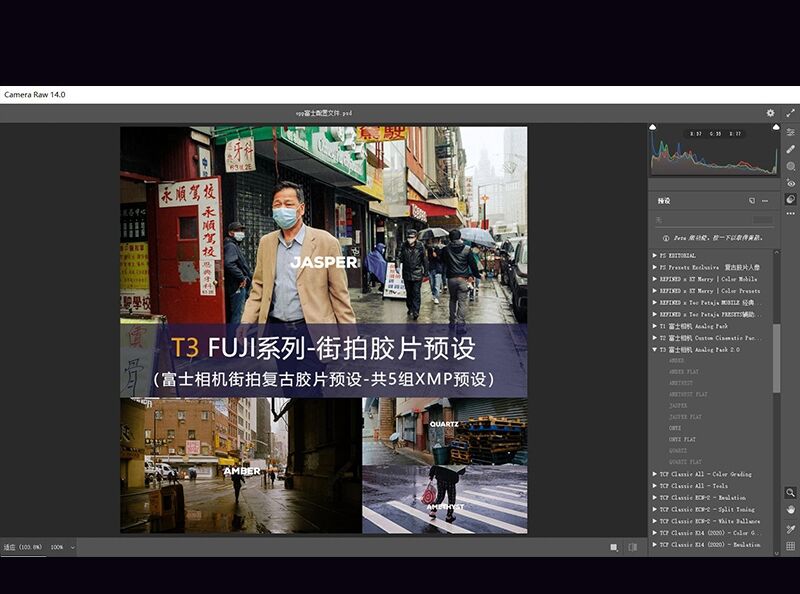
Task: Select the Masking circle tool
Action: [790, 166]
